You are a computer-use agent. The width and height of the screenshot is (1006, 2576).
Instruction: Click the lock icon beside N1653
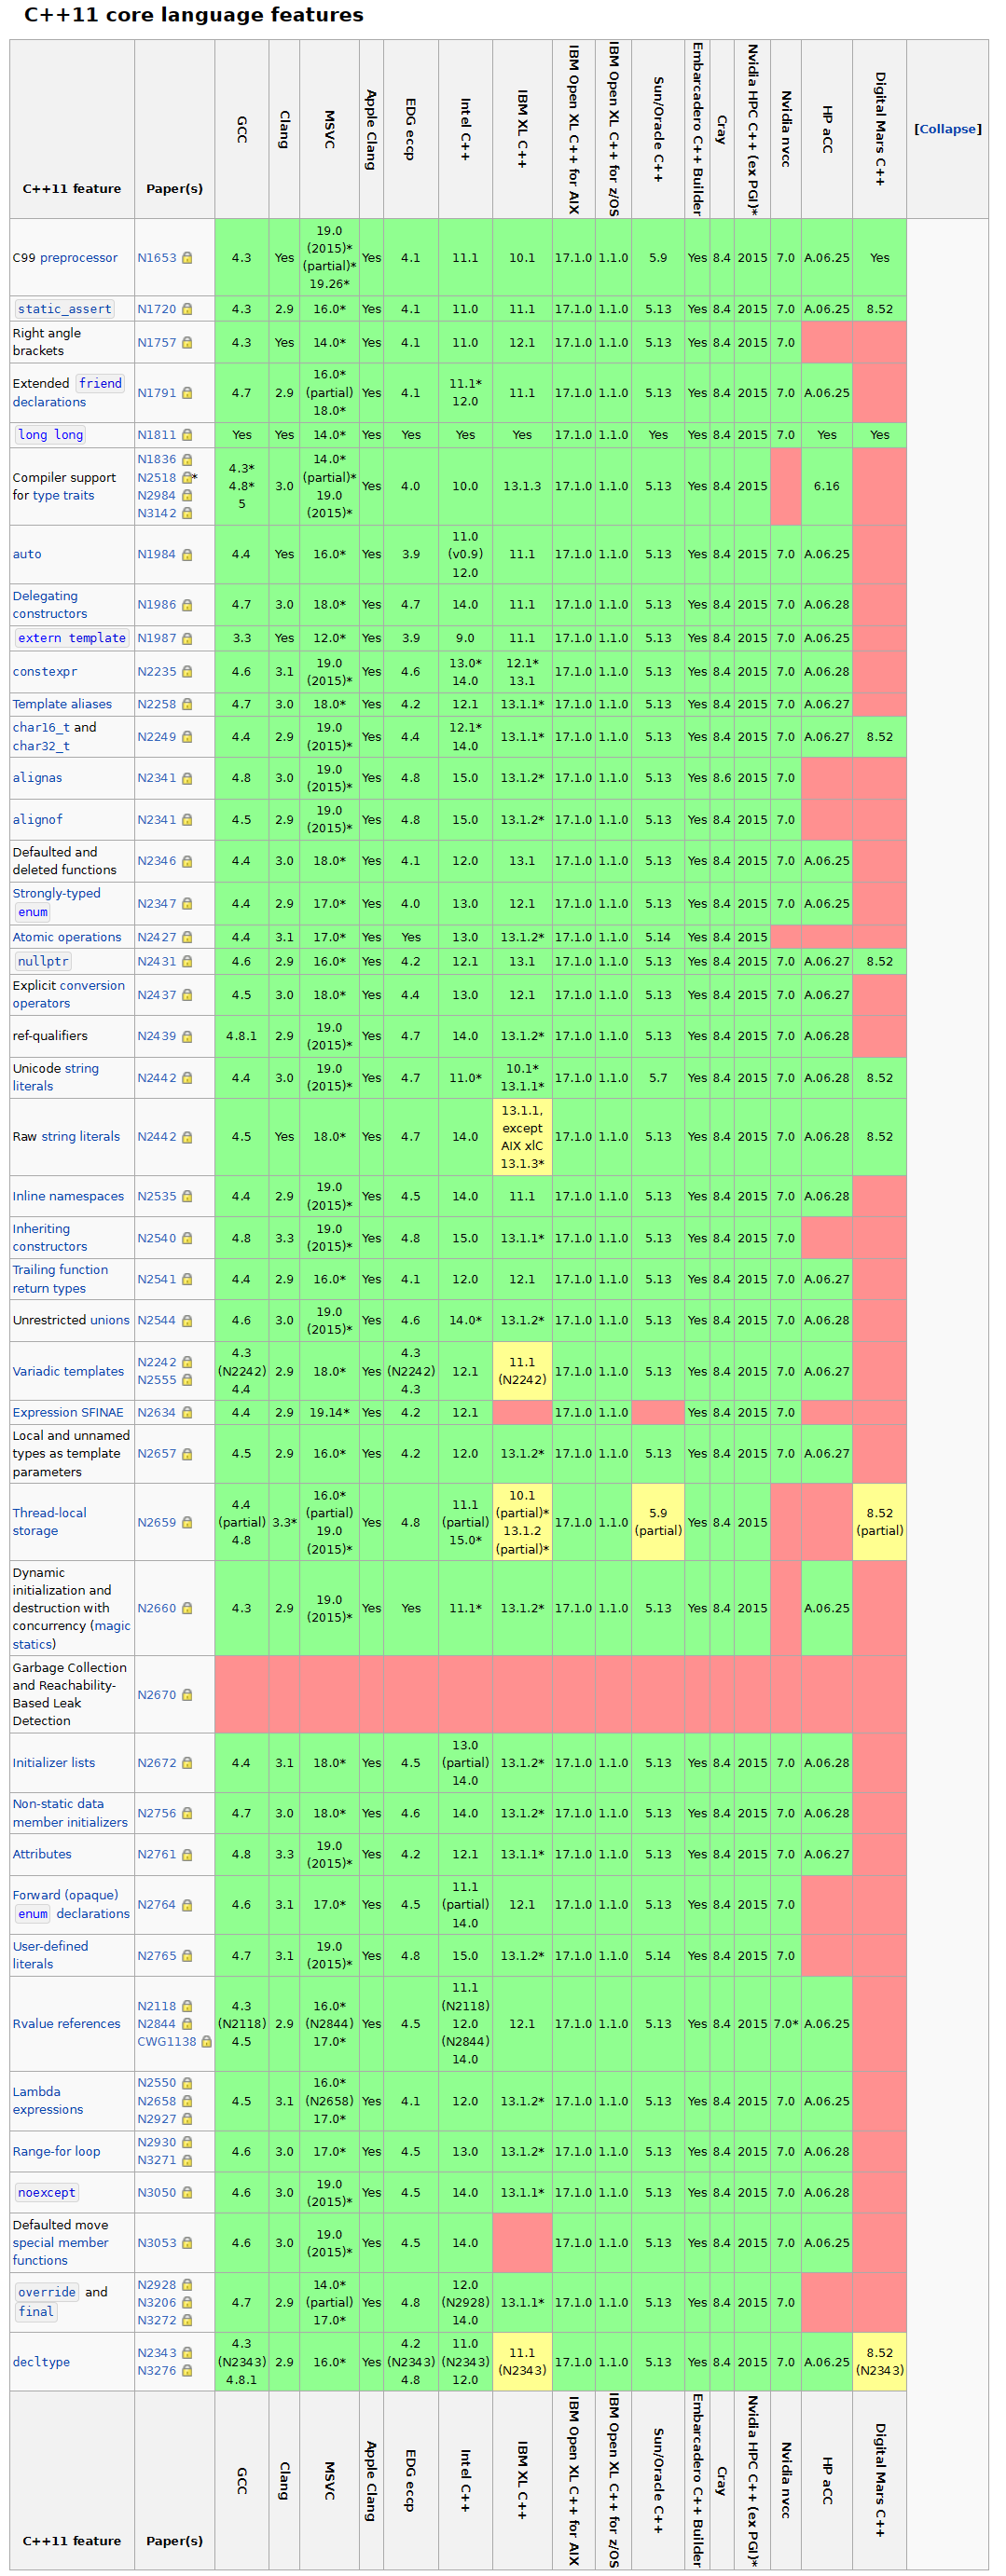coord(187,258)
